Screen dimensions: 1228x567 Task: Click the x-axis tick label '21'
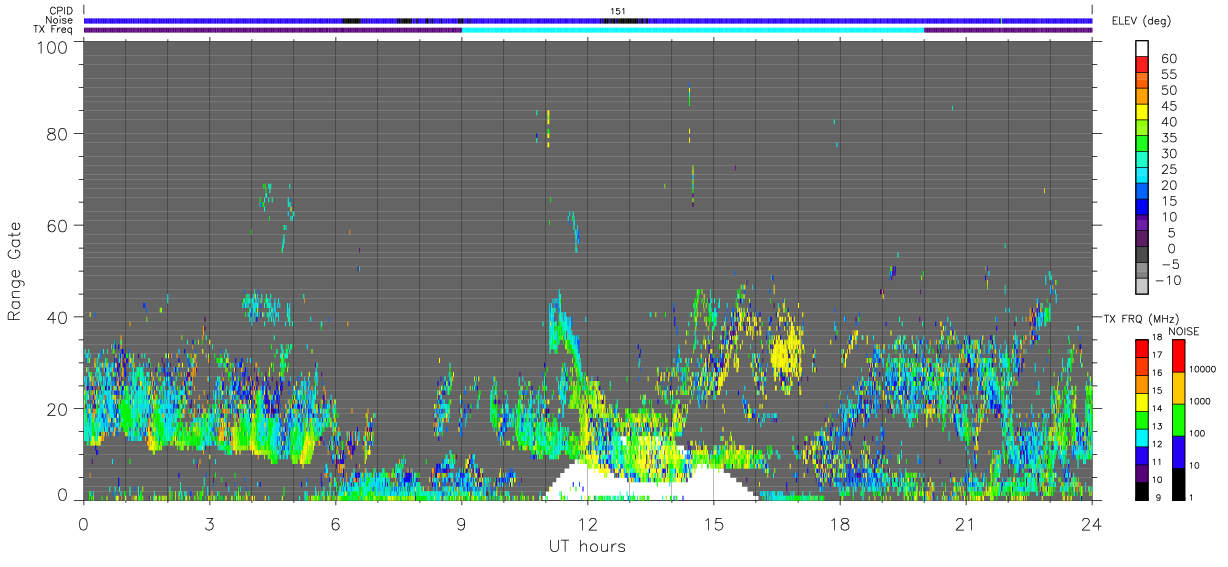[965, 523]
